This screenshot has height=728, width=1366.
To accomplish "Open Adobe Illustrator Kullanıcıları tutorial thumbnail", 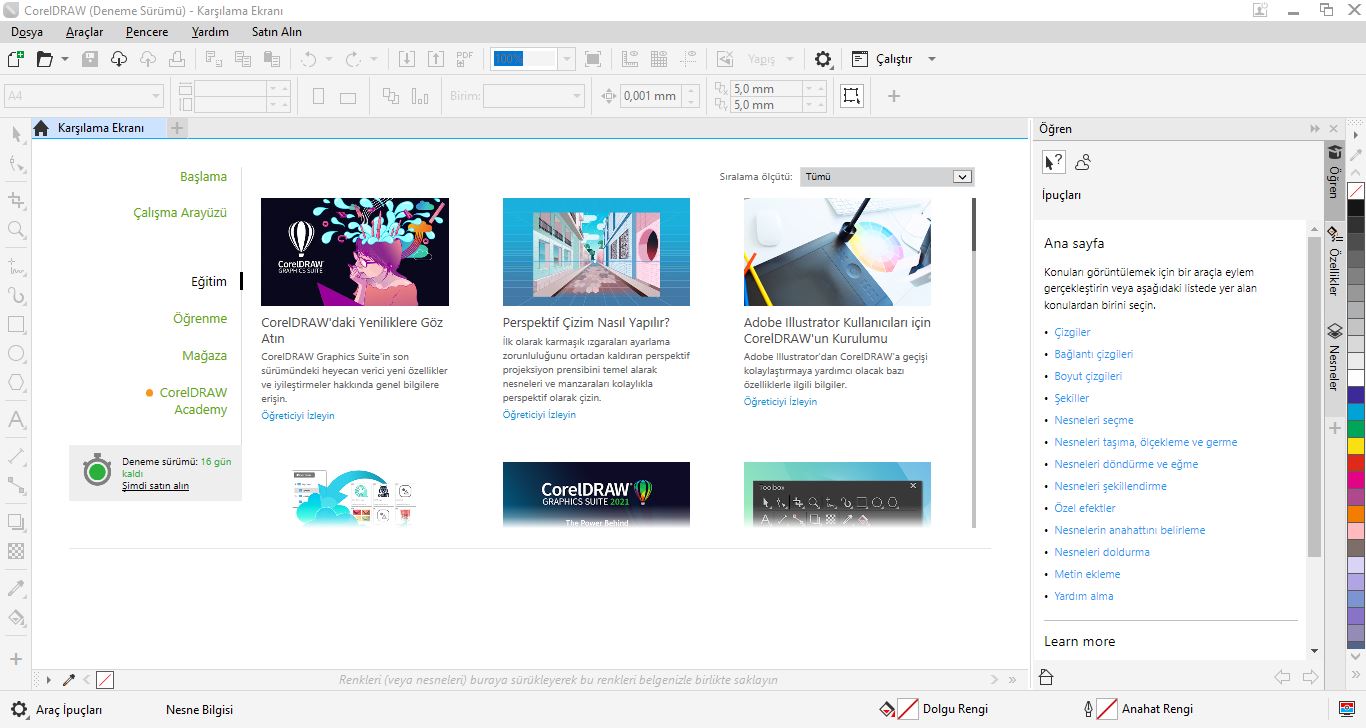I will tap(837, 252).
